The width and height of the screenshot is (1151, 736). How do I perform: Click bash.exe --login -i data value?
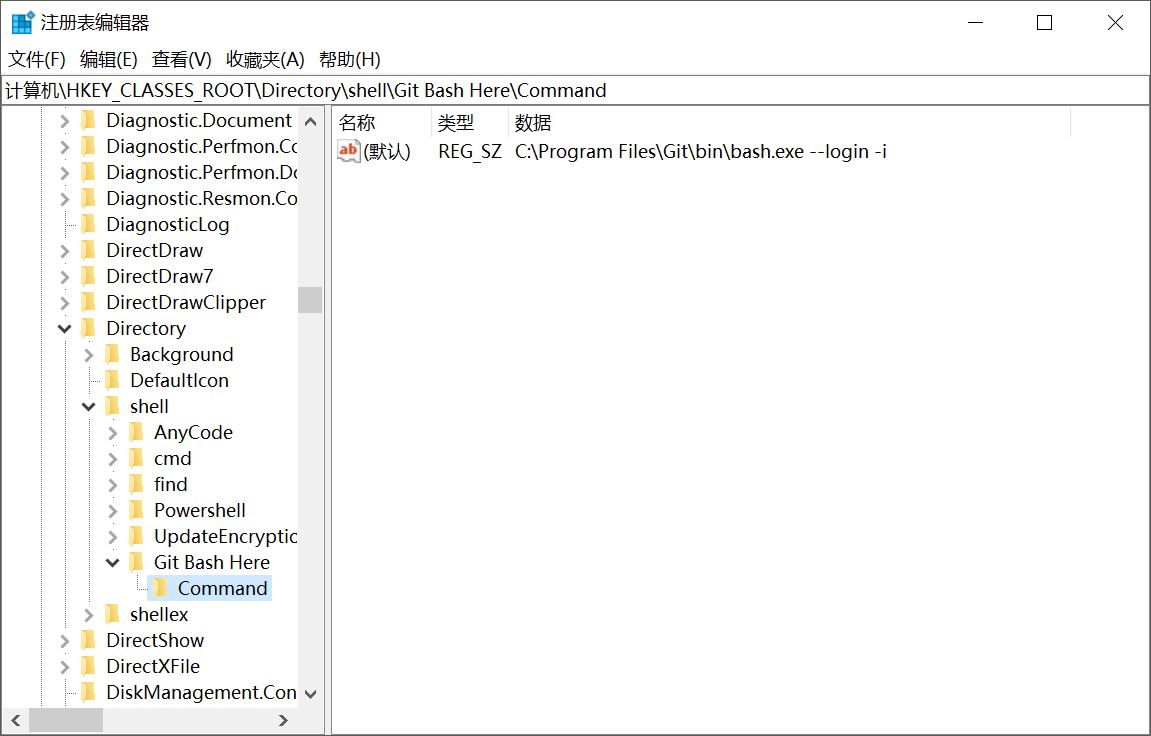point(700,151)
